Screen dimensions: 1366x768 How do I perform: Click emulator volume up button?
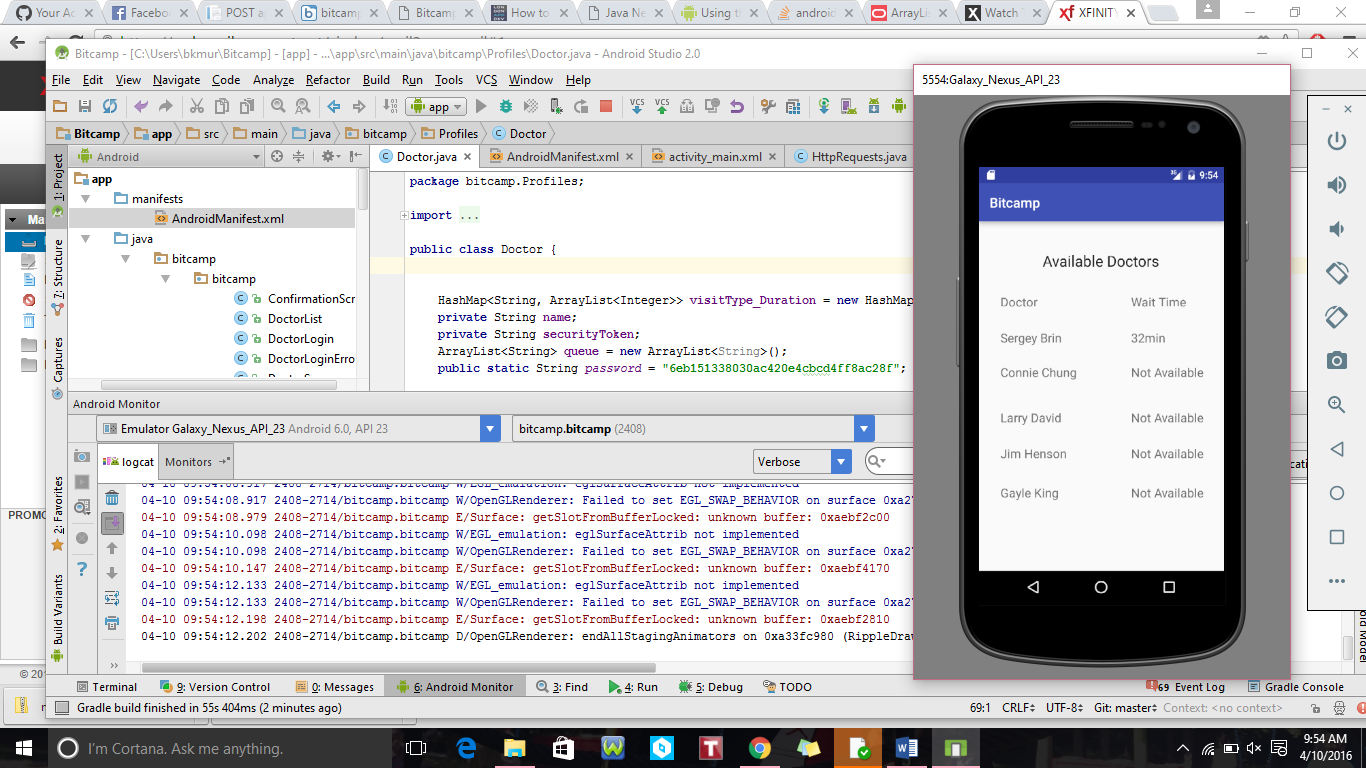[1336, 185]
